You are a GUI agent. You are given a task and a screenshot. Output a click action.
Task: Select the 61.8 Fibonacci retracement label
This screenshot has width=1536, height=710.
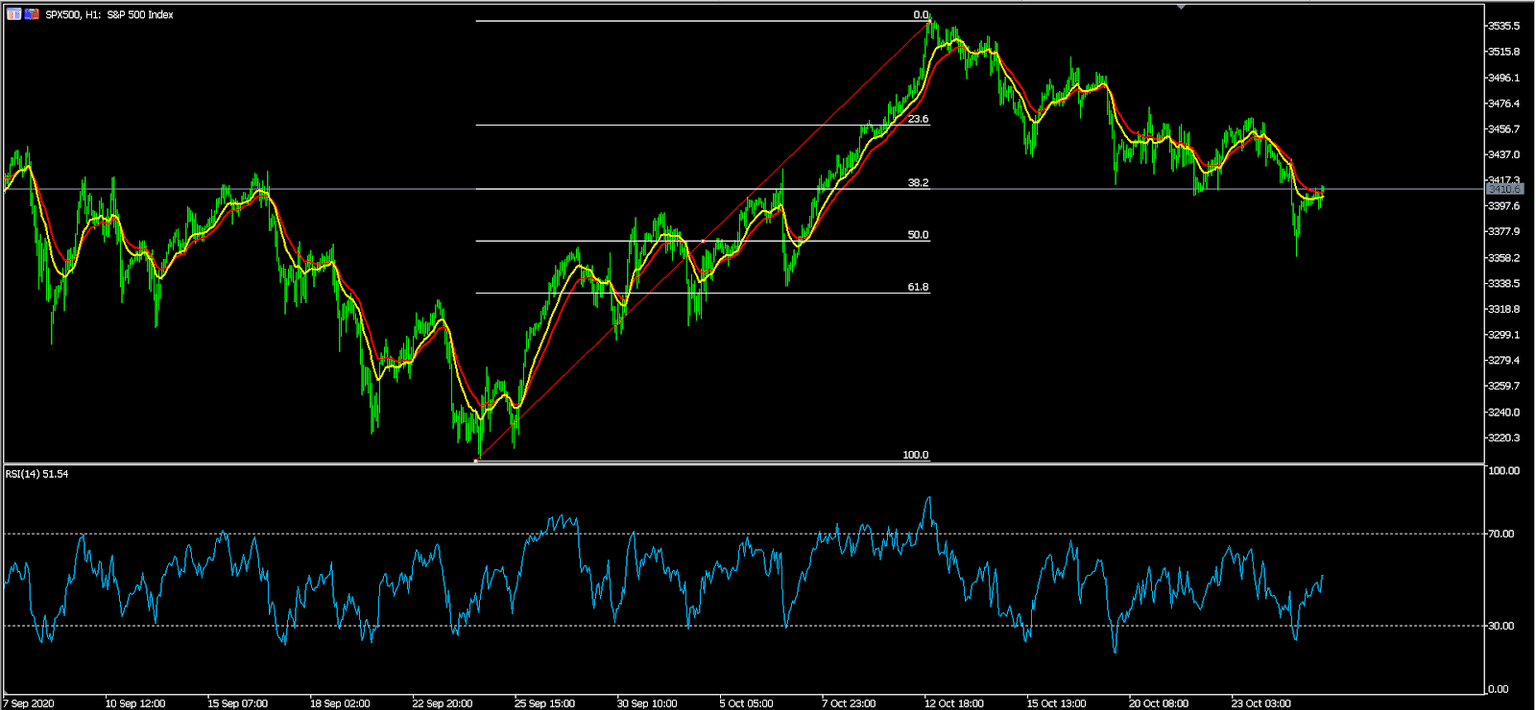(x=920, y=287)
